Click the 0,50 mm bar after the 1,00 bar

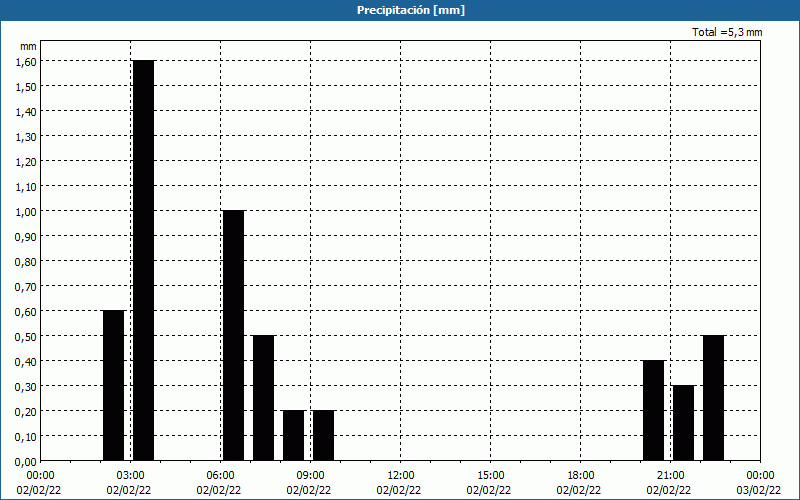(x=263, y=398)
